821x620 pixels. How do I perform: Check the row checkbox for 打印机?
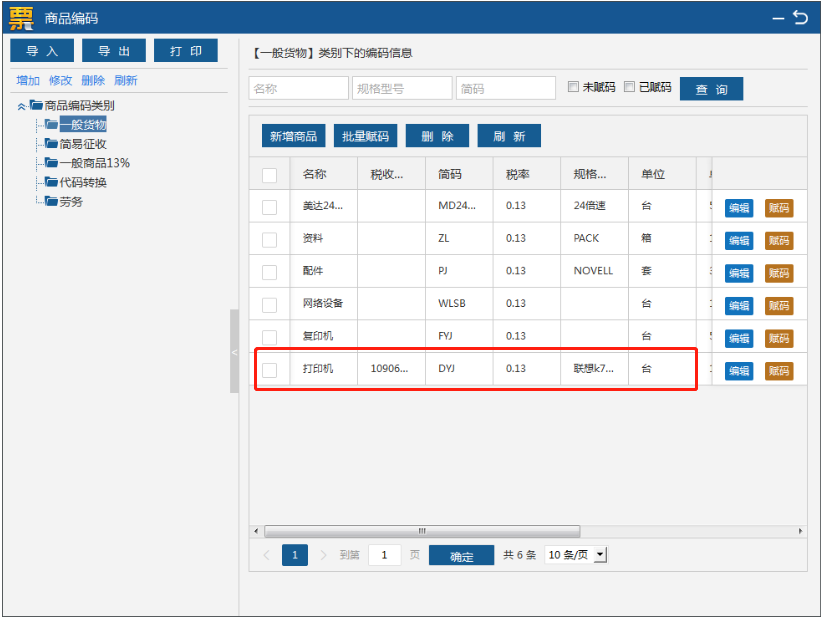(270, 370)
